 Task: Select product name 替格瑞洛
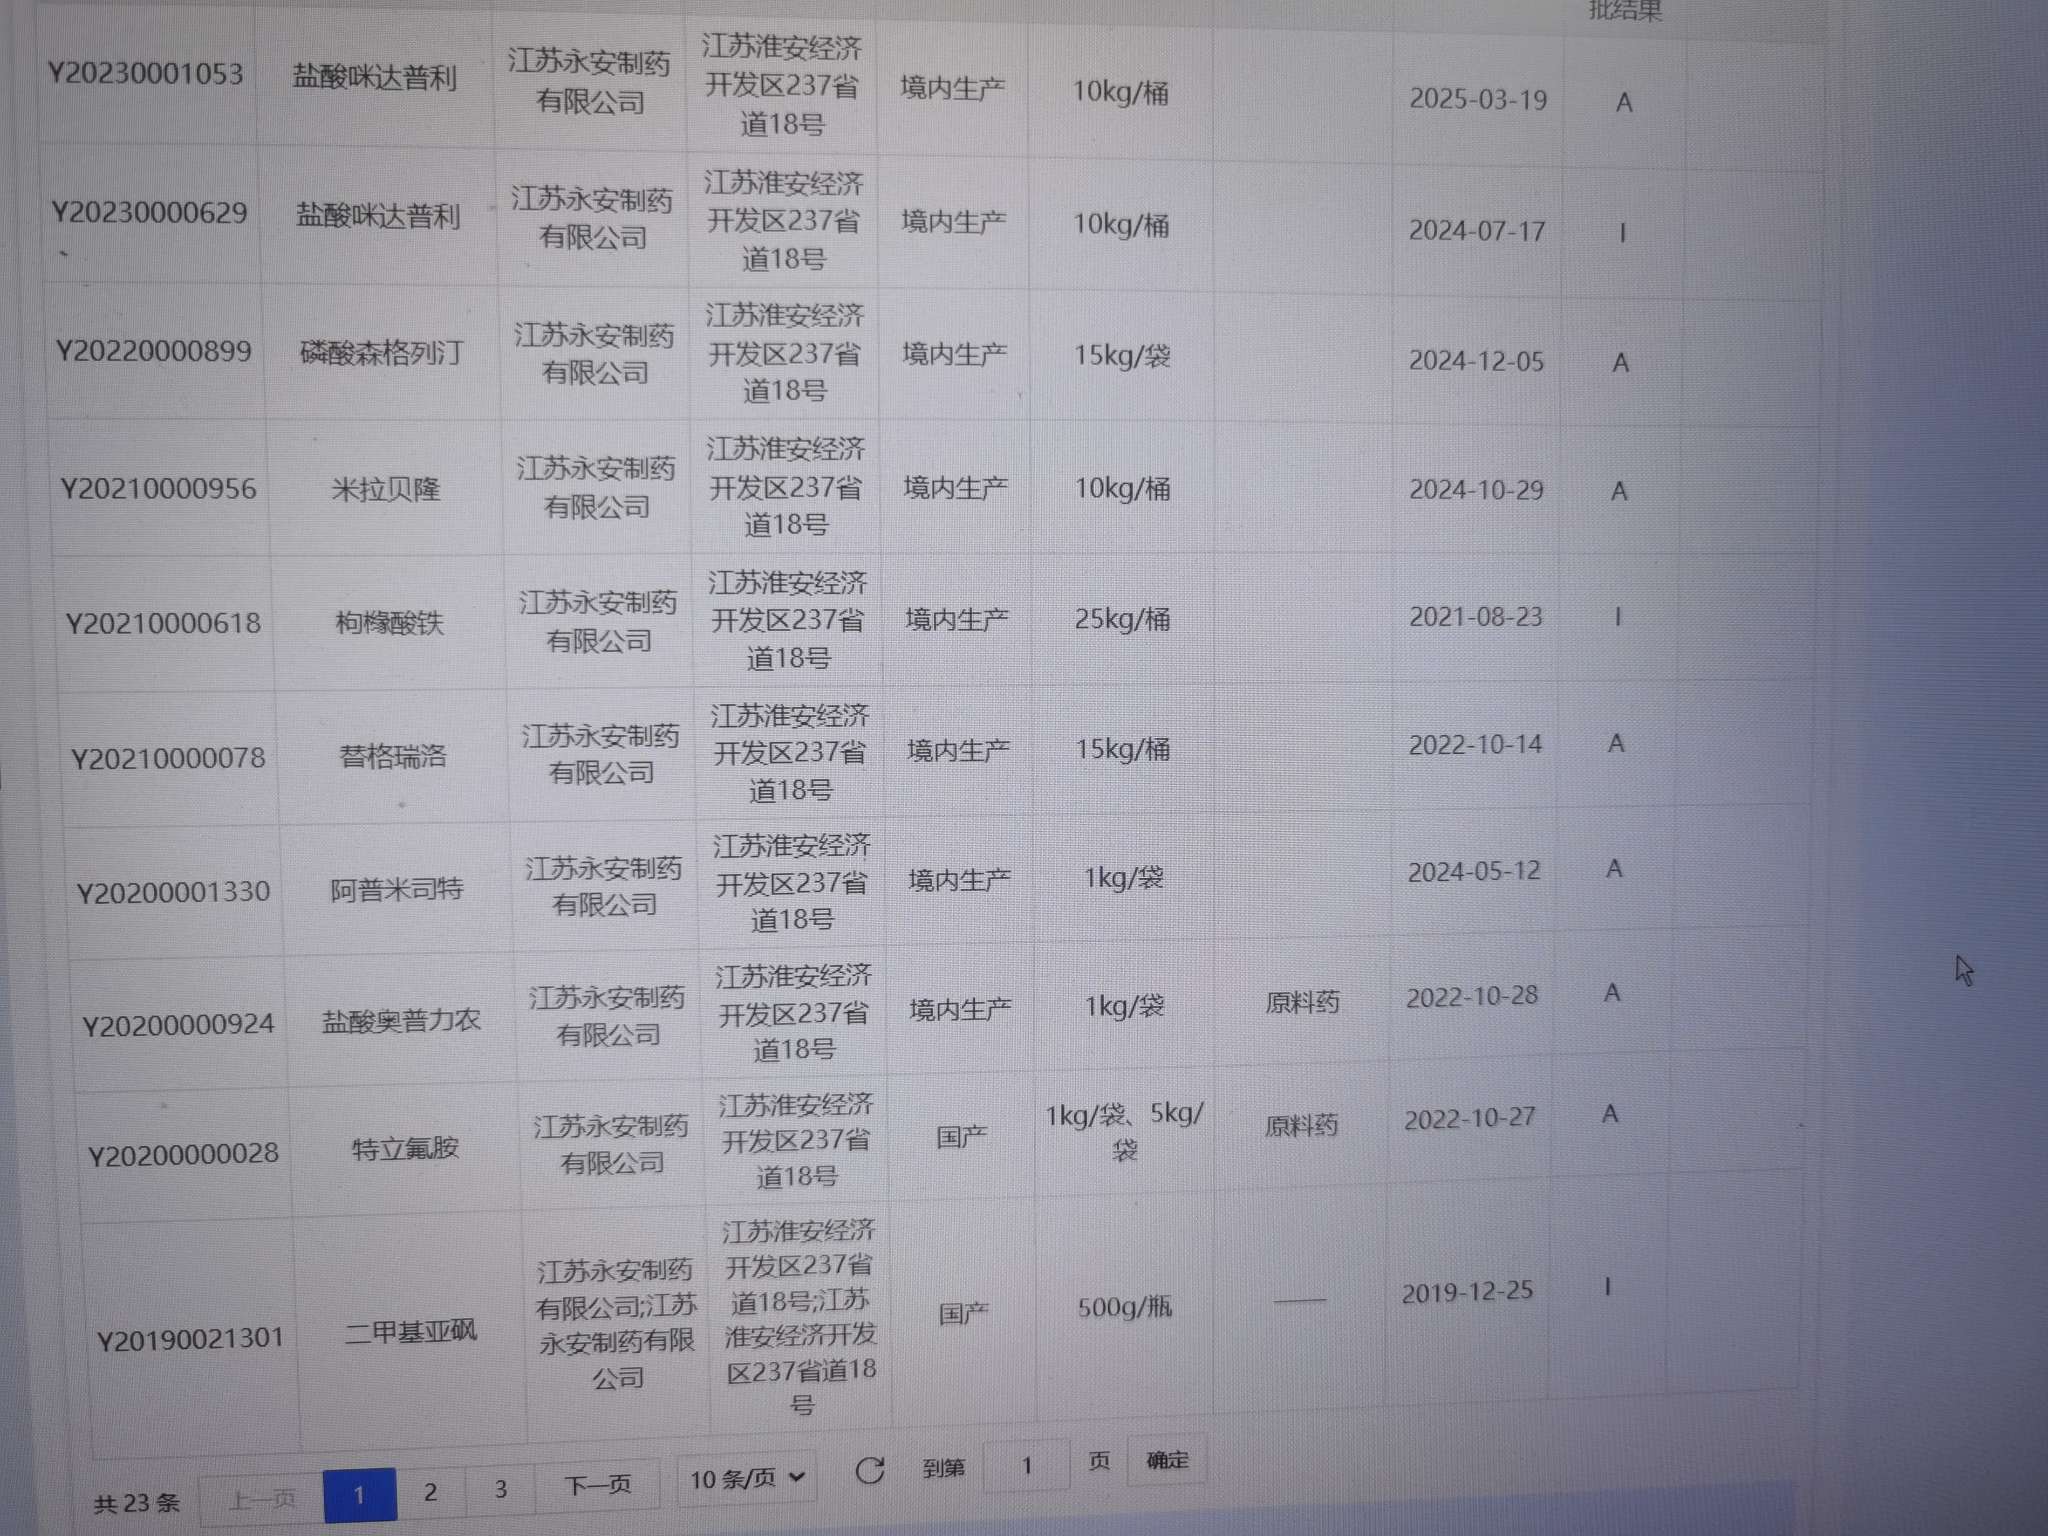393,755
